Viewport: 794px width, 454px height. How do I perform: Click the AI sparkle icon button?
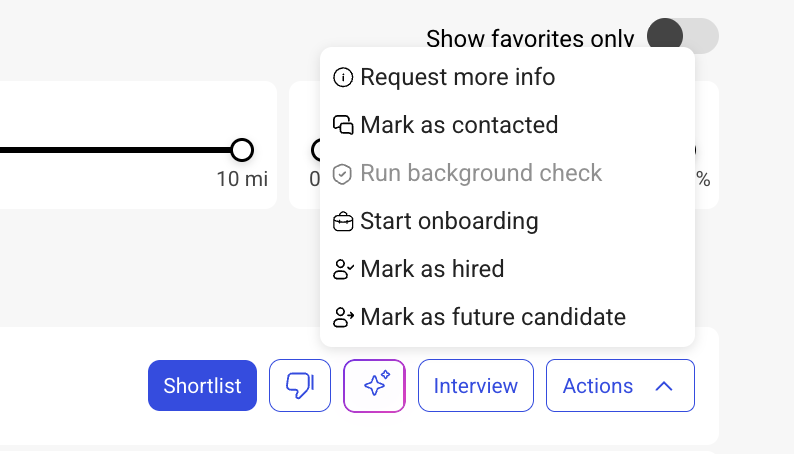pyautogui.click(x=374, y=386)
